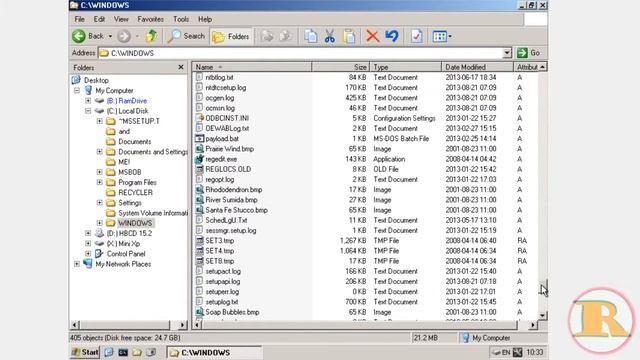640x360 pixels.
Task: Open the Start menu
Action: click(x=85, y=352)
